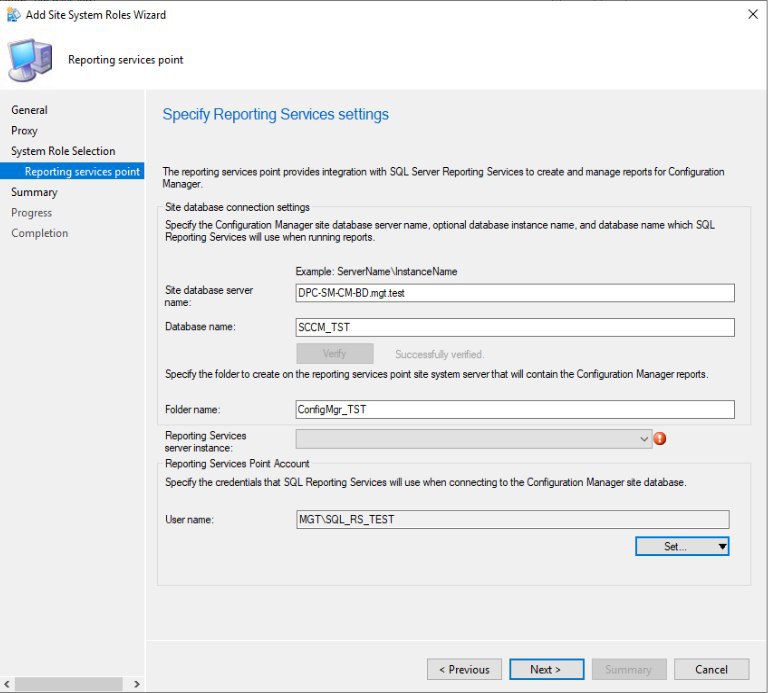768x693 pixels.
Task: Open the Reporting Services server instance dropdown
Action: tap(474, 439)
